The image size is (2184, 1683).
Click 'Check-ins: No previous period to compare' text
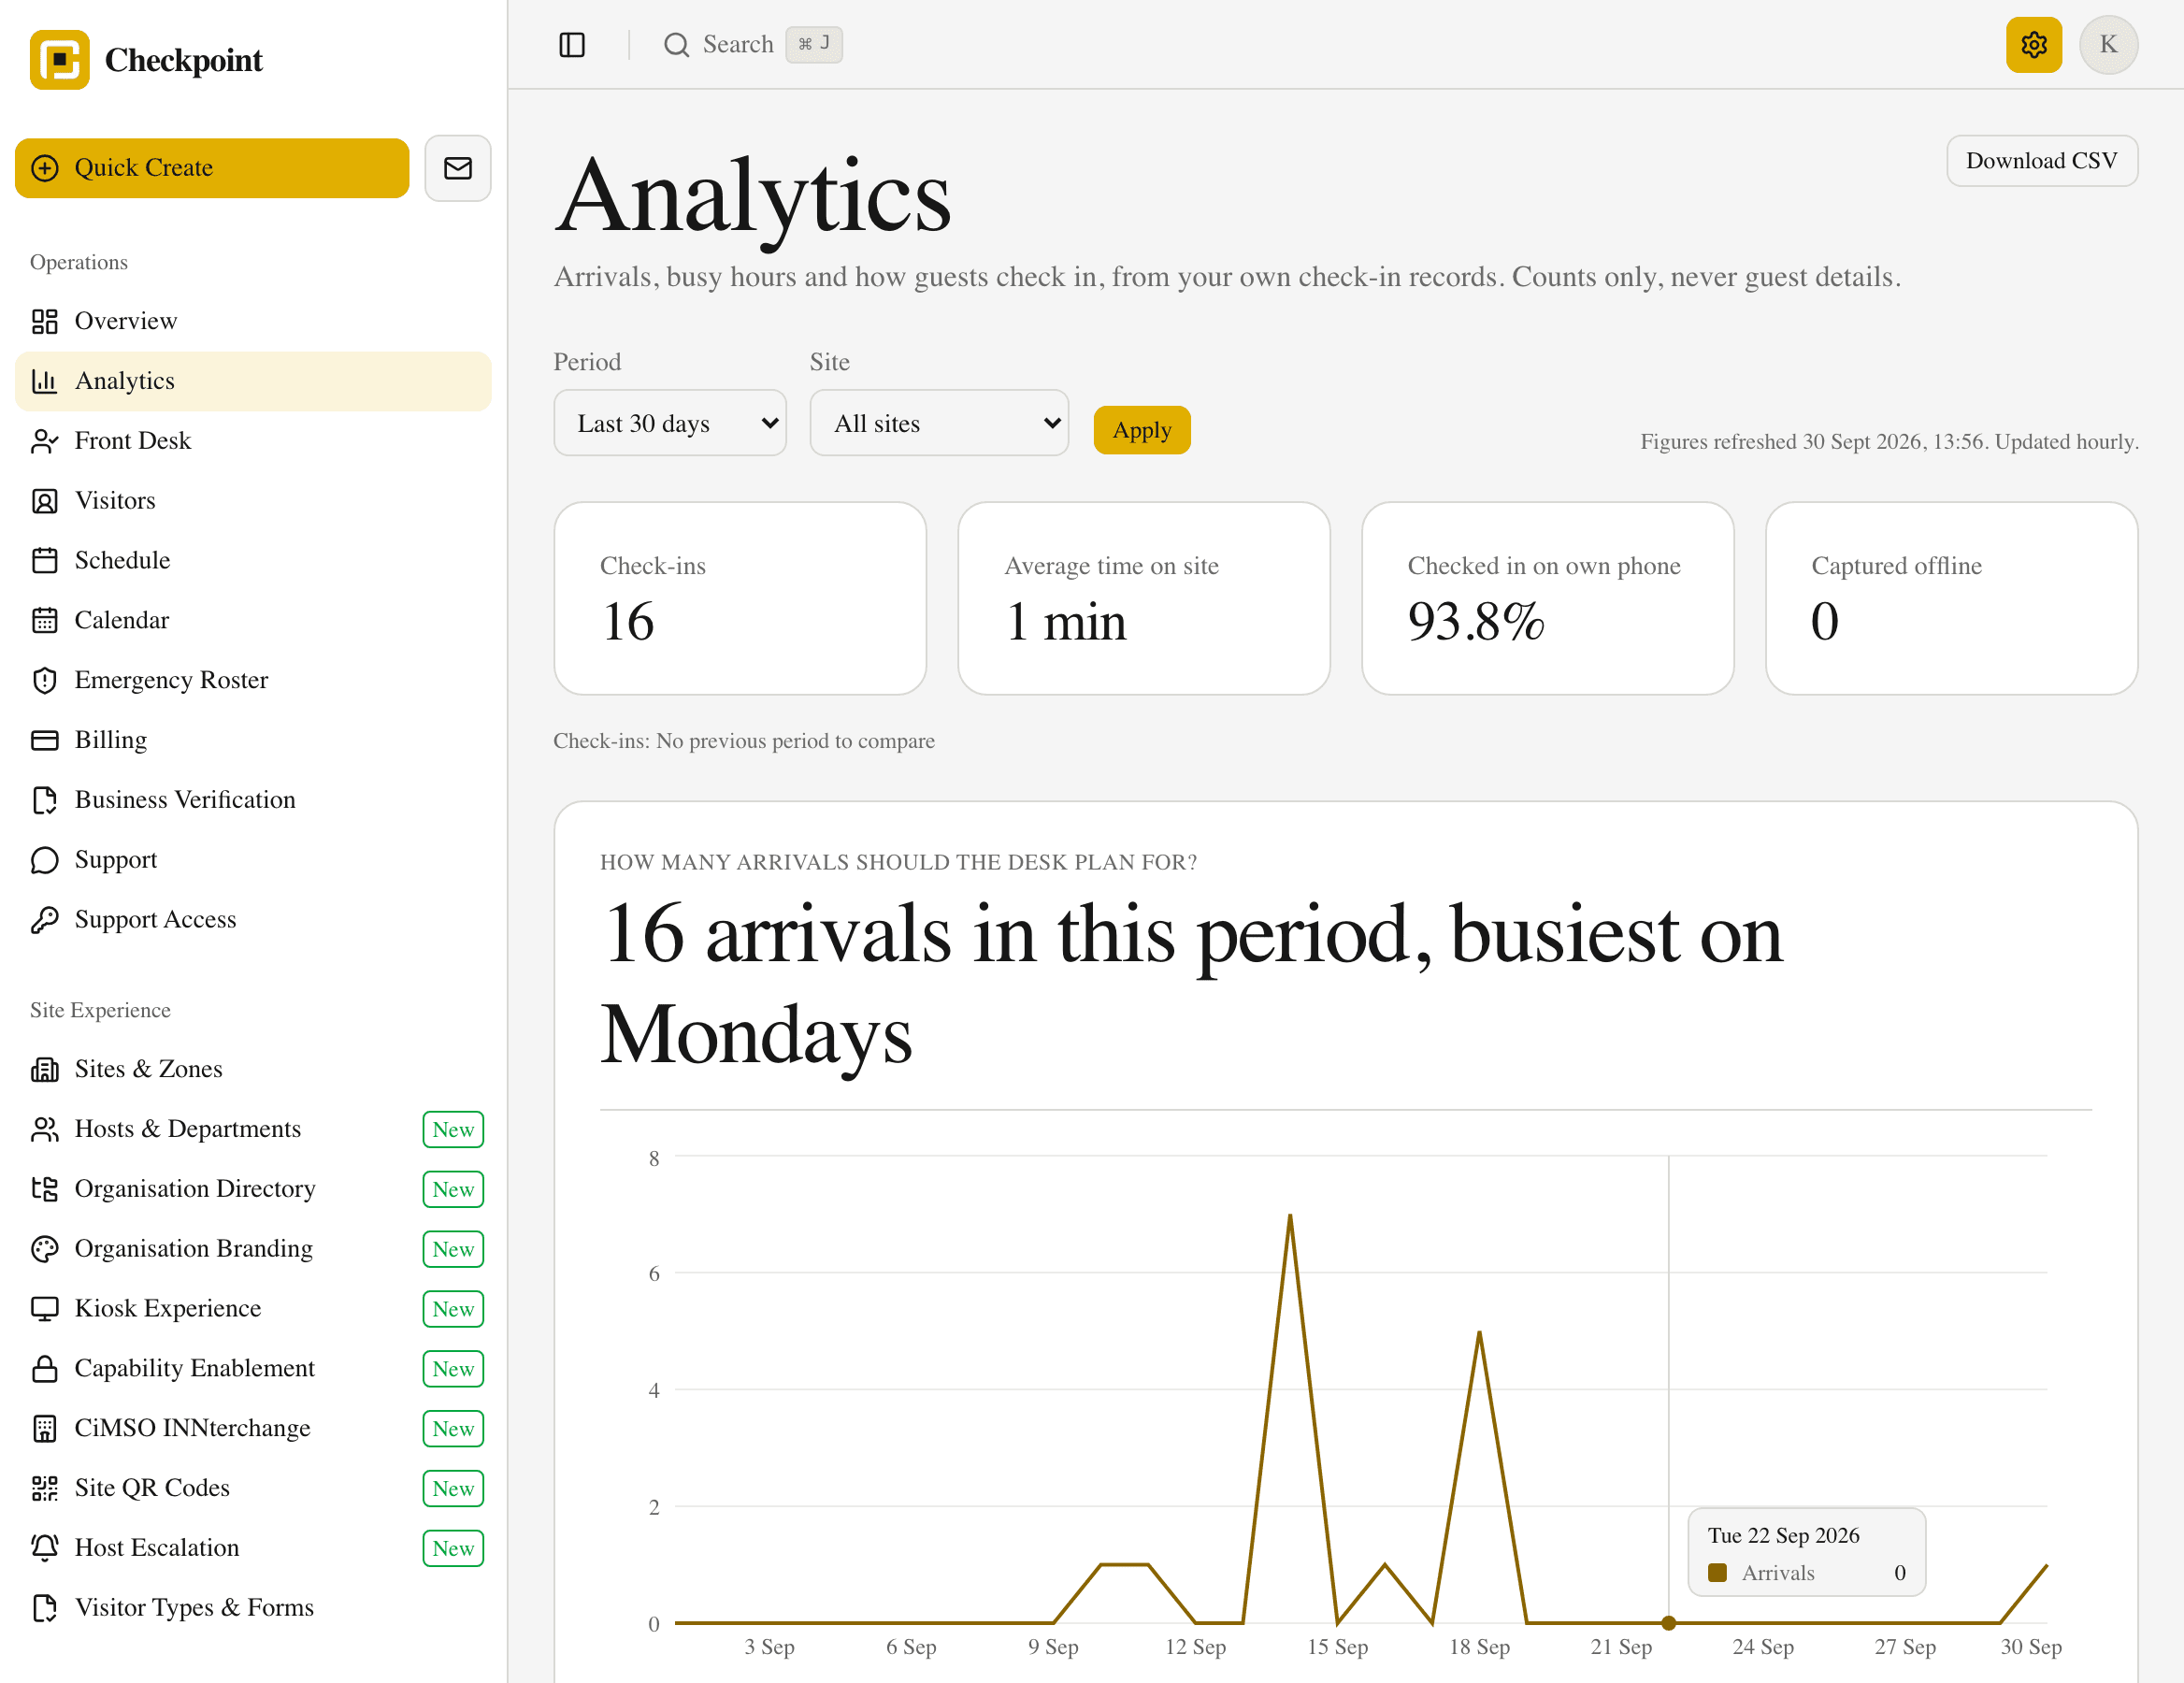[x=744, y=741]
